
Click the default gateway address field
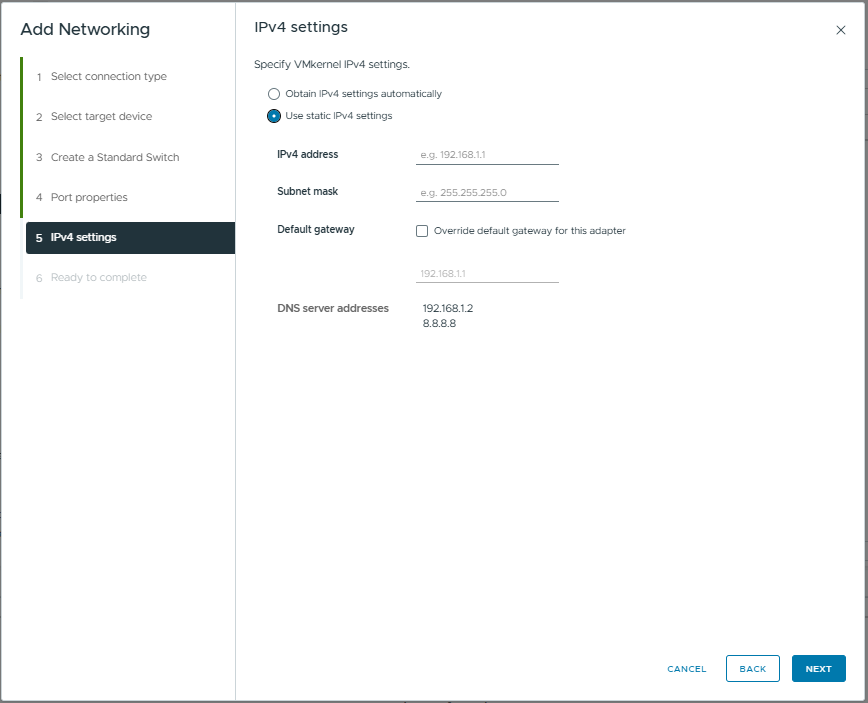[487, 270]
